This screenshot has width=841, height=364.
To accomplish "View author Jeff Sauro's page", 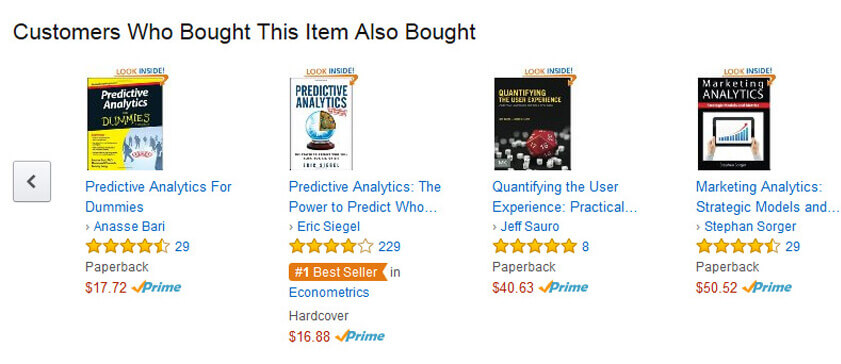I will (x=529, y=226).
